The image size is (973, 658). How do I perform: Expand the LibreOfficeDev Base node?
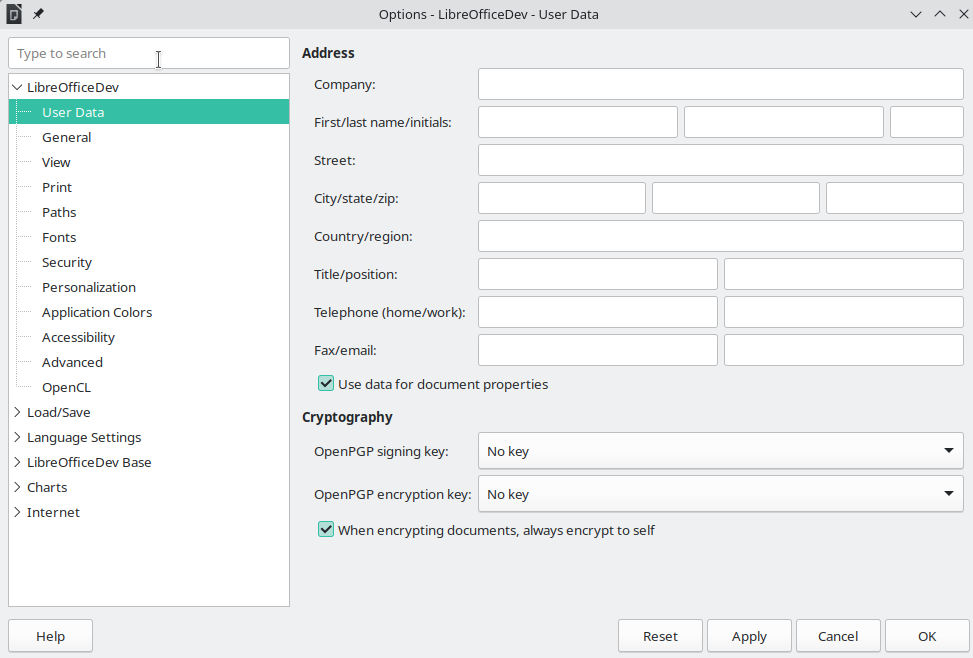(x=17, y=462)
